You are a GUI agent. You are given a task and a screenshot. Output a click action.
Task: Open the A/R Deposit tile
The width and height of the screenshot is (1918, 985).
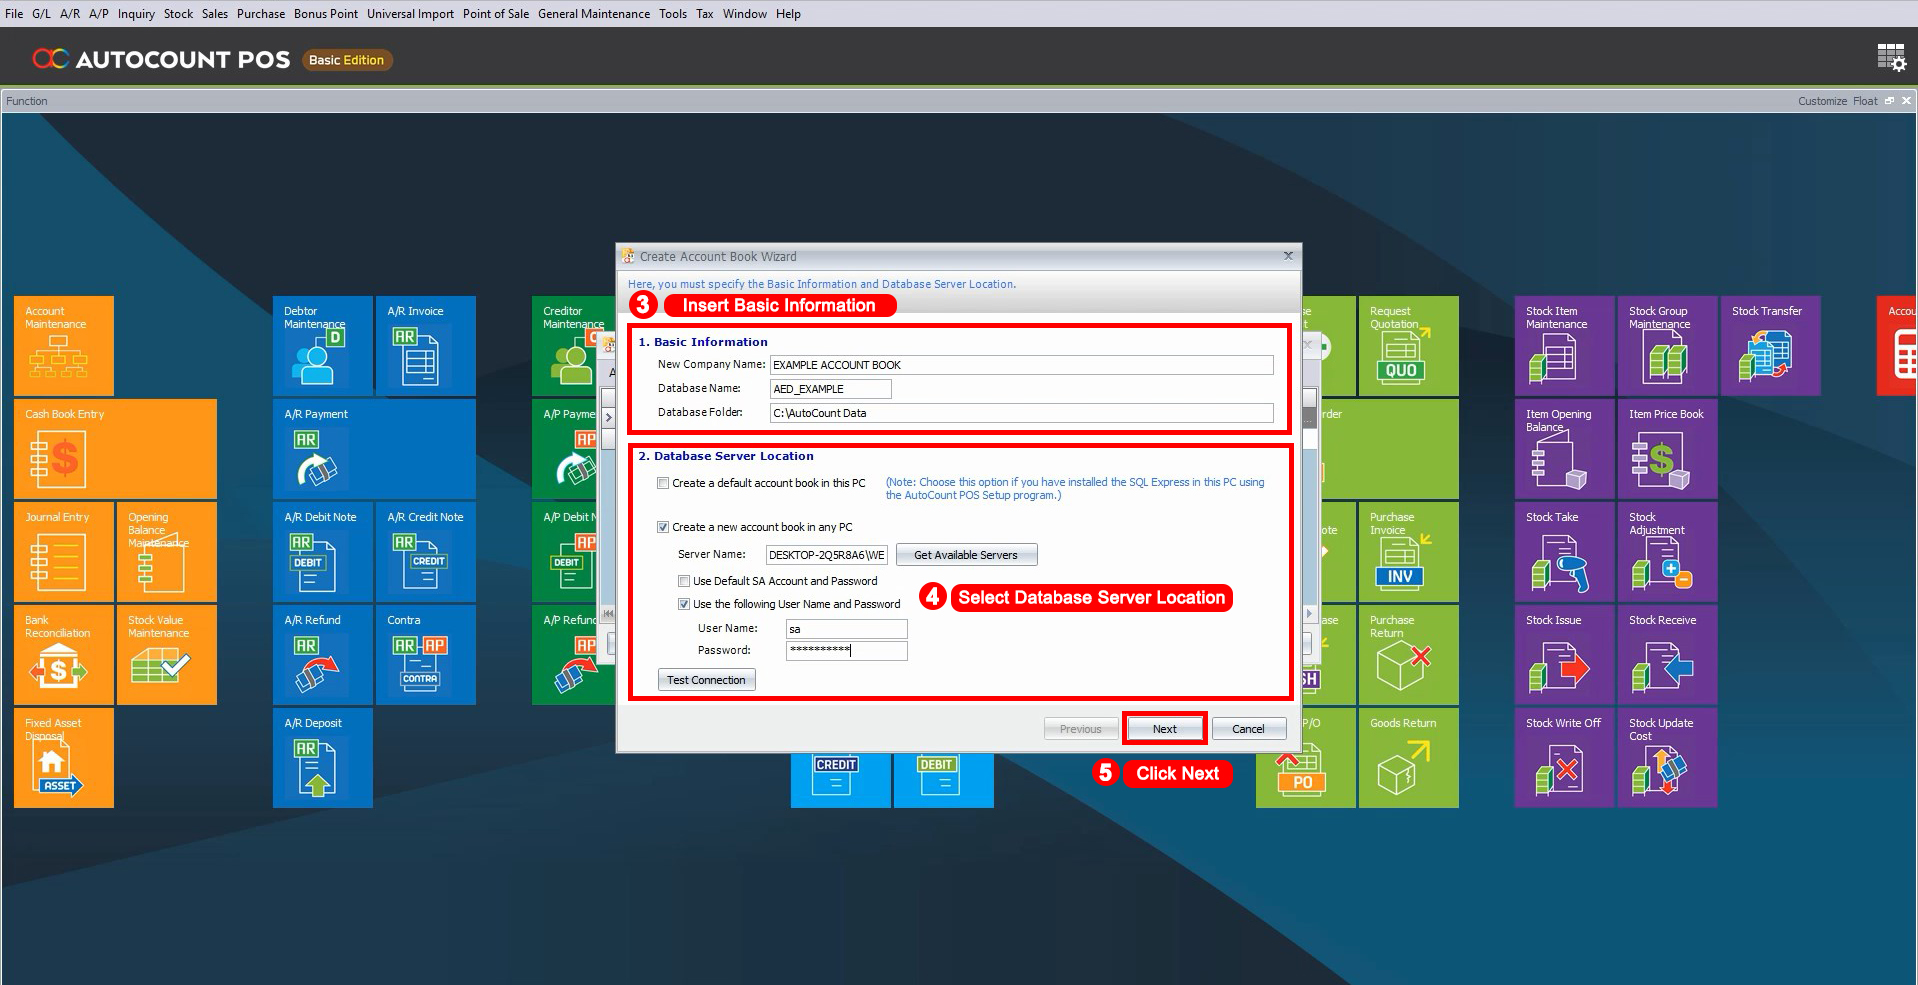click(323, 758)
